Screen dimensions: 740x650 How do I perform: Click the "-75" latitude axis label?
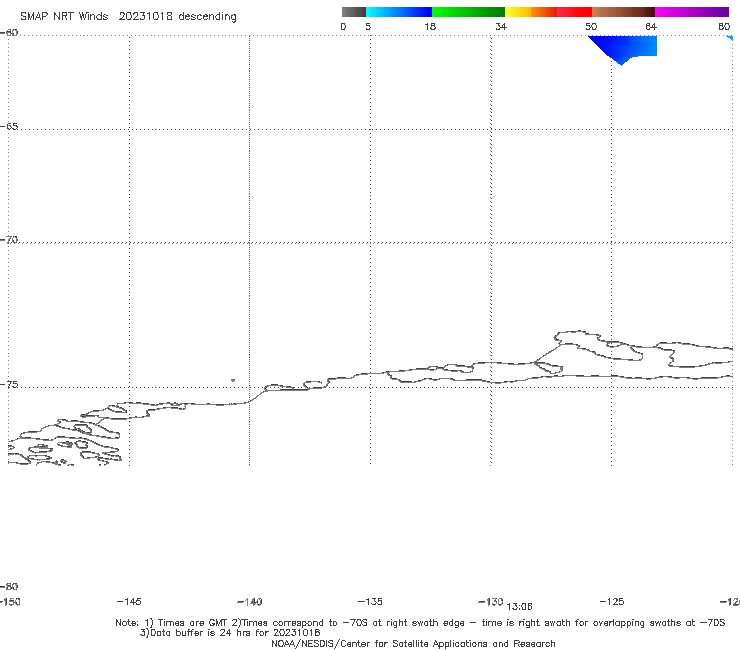click(9, 385)
